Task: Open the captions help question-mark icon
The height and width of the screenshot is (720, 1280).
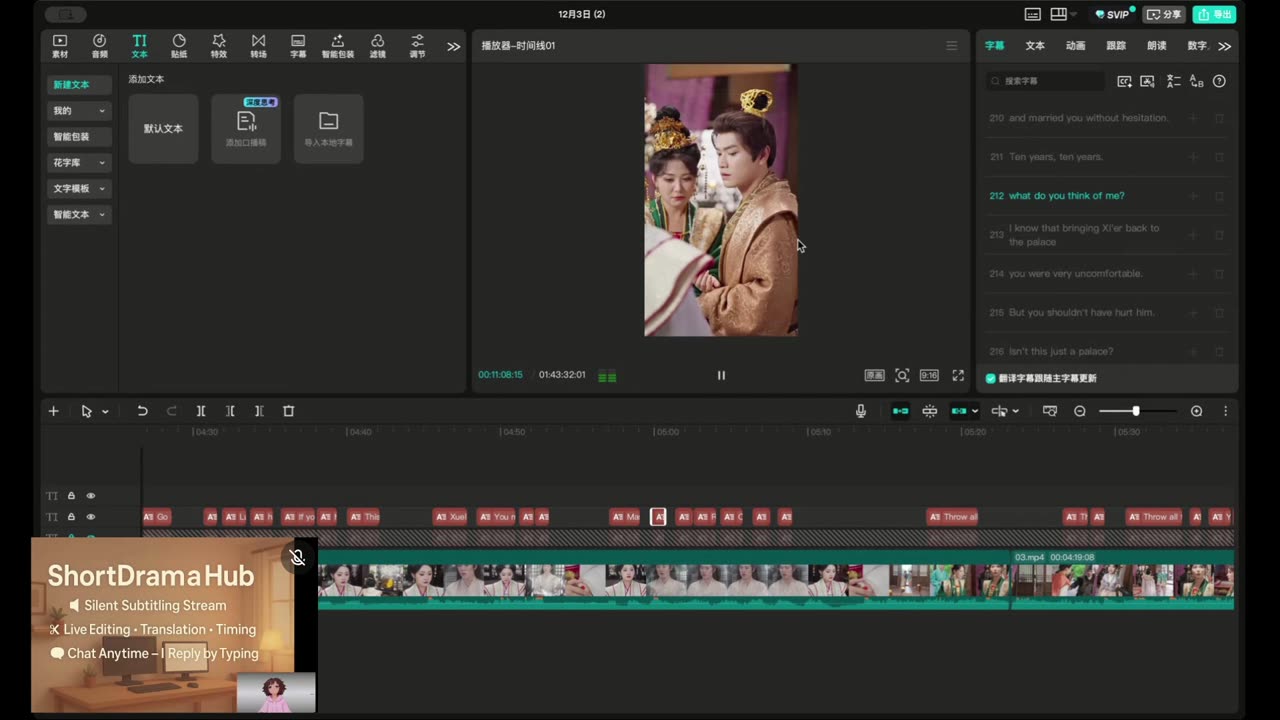Action: tap(1219, 81)
